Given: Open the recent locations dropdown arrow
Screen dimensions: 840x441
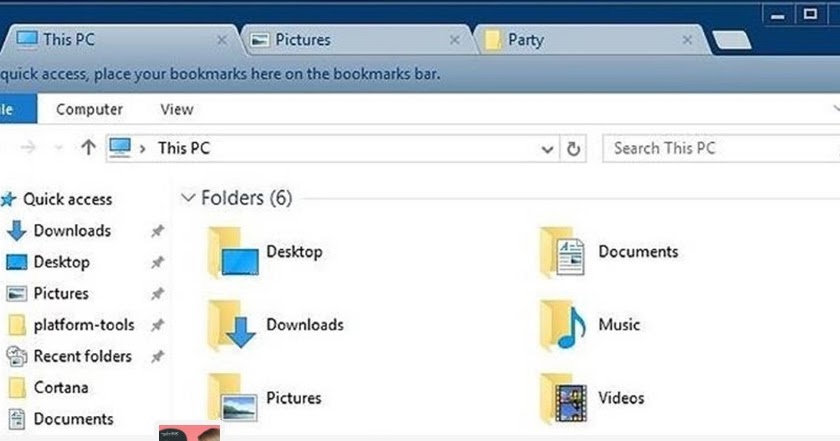Looking at the screenshot, I should [x=58, y=148].
